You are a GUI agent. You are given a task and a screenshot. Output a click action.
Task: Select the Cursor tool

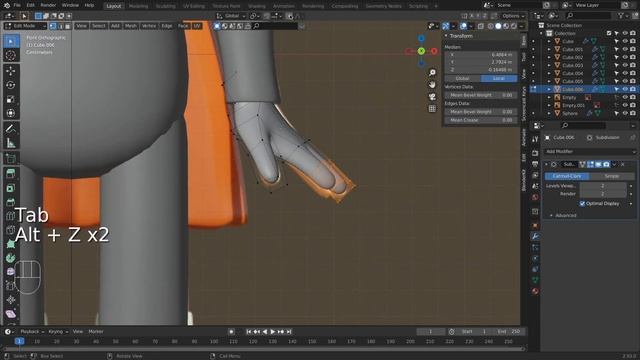click(x=11, y=55)
